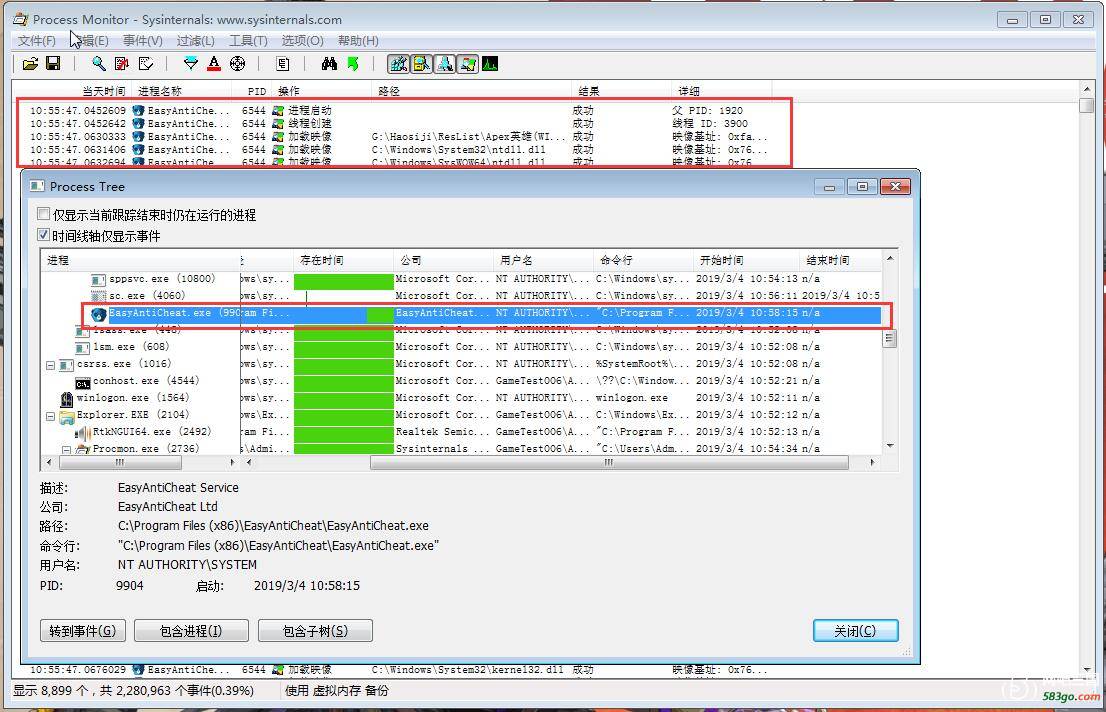Viewport: 1106px width, 712px height.
Task: Click the EasyAntiCheat.exe shield icon in tree
Action: pyautogui.click(x=99, y=314)
